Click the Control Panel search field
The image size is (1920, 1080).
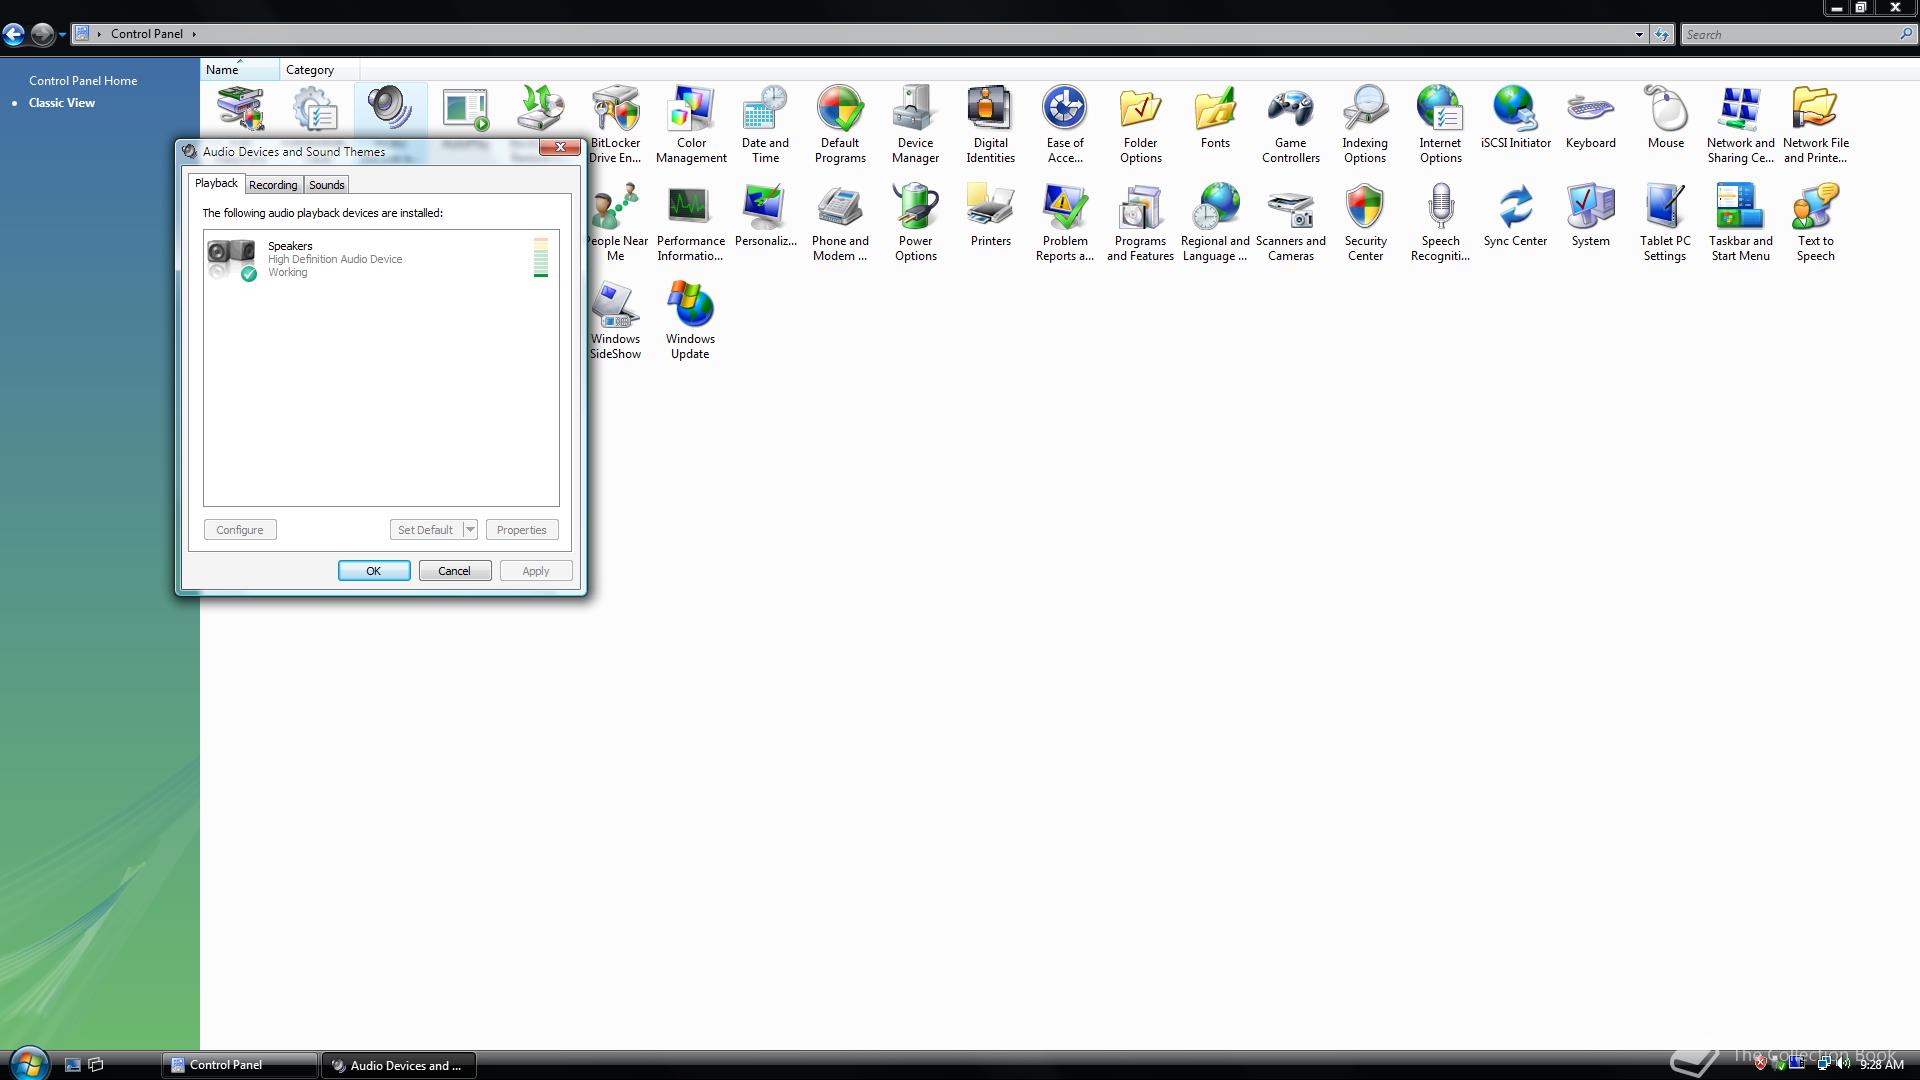[1790, 34]
